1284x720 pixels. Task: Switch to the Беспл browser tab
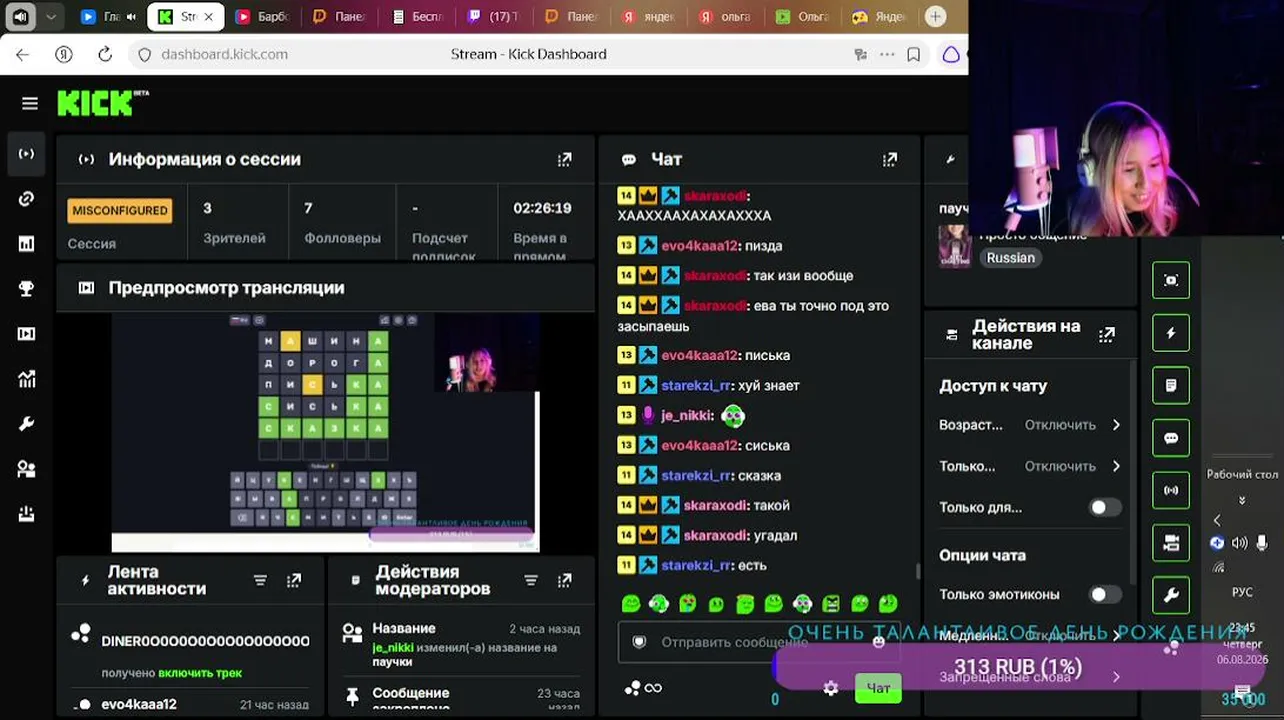click(x=420, y=16)
